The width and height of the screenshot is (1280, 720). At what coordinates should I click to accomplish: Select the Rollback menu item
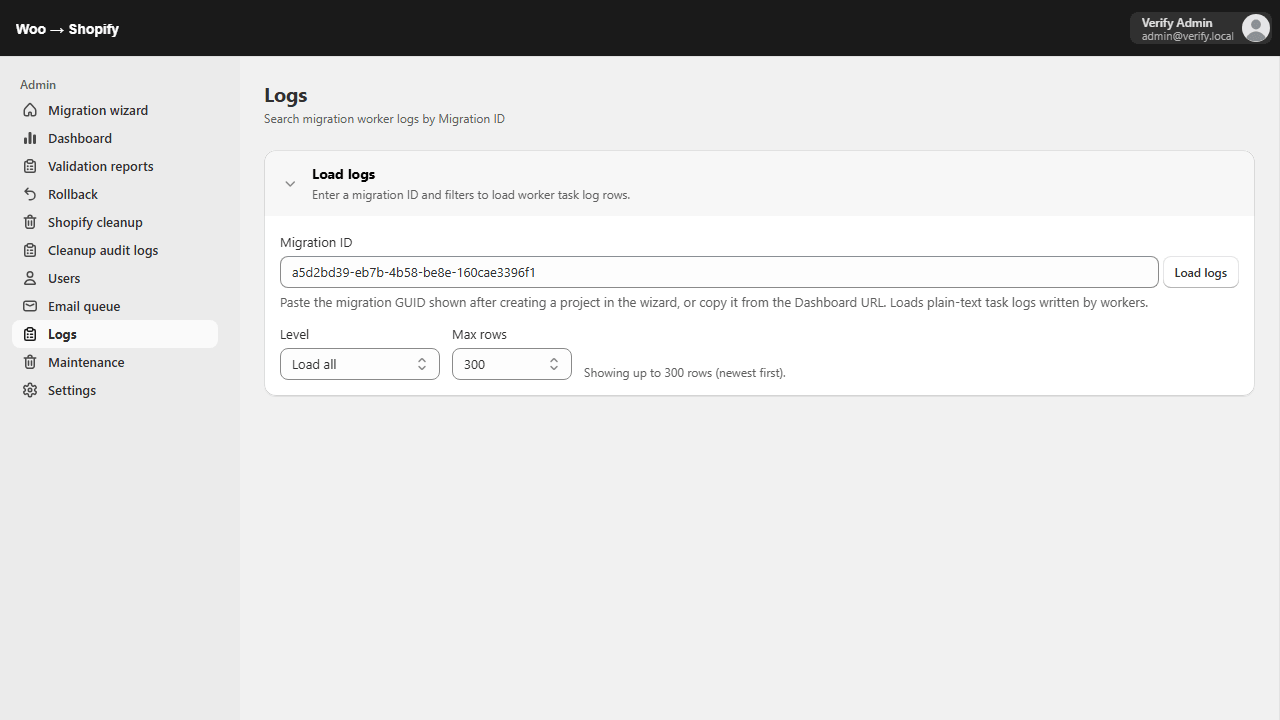115,194
